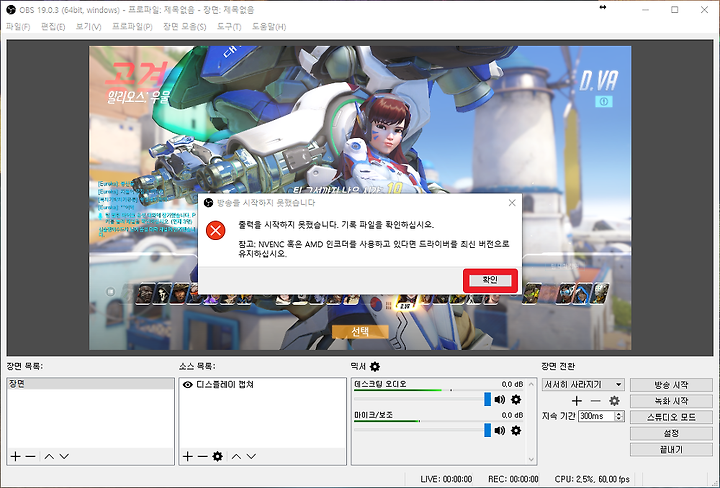Click the 끝내기 button
This screenshot has height=488, width=720.
point(671,449)
